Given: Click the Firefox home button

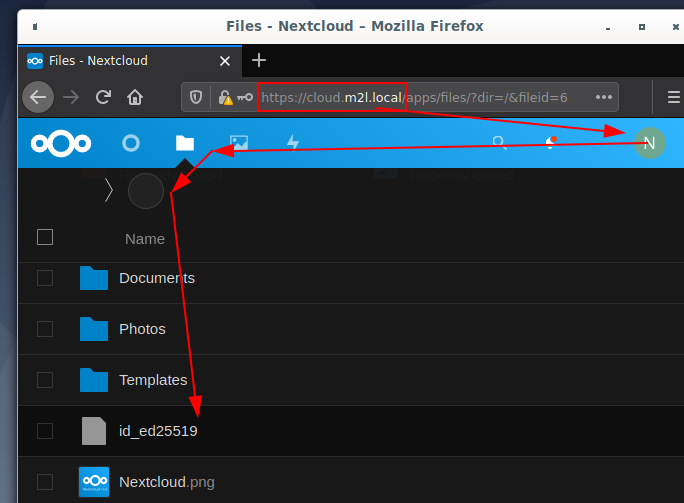Looking at the screenshot, I should click(135, 97).
